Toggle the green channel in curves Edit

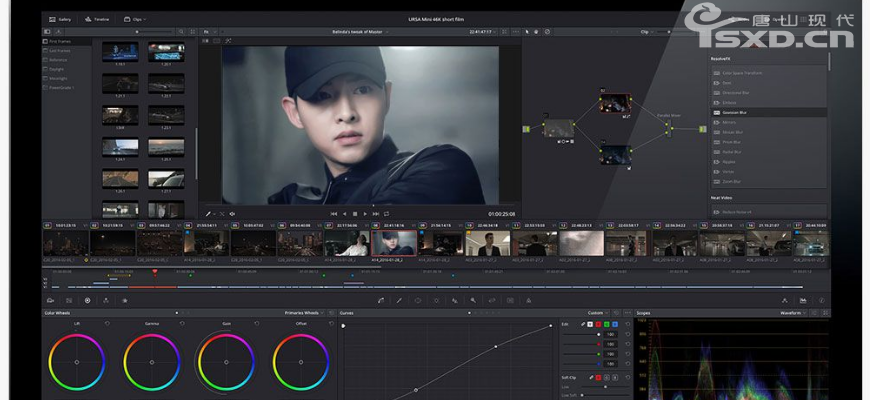pyautogui.click(x=606, y=325)
